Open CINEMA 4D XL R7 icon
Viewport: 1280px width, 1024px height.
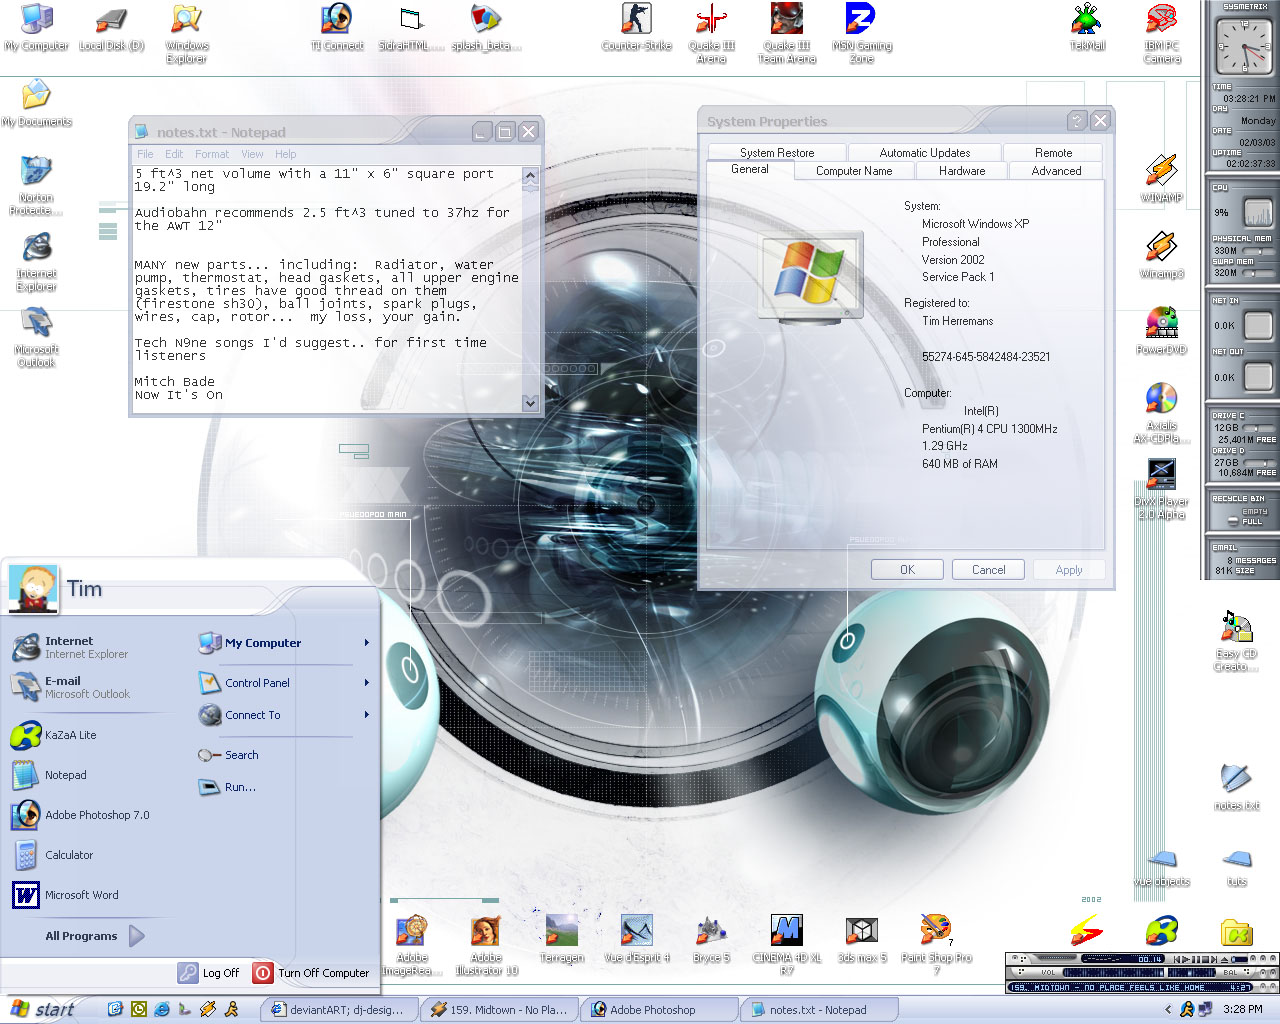click(787, 946)
